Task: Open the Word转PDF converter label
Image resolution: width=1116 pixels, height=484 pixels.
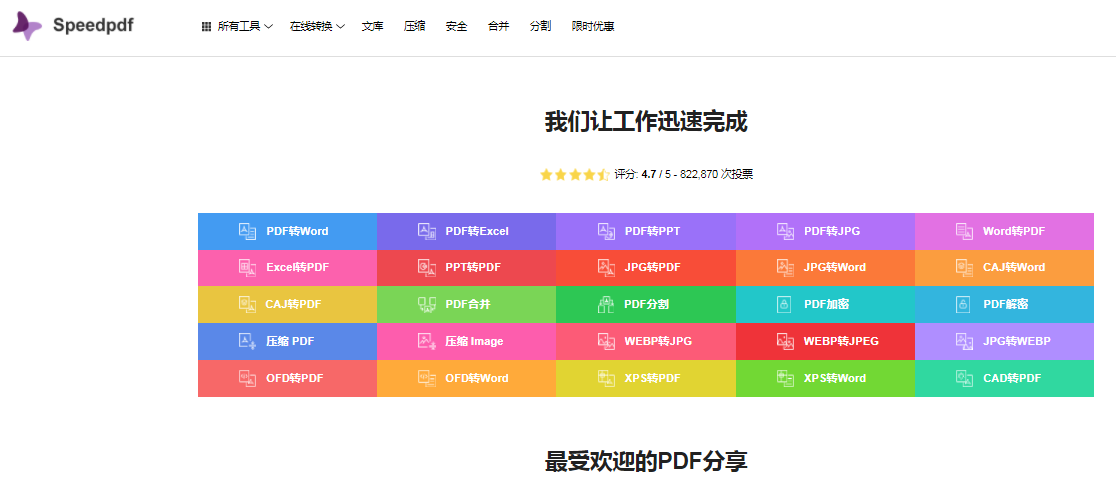Action: click(1014, 231)
